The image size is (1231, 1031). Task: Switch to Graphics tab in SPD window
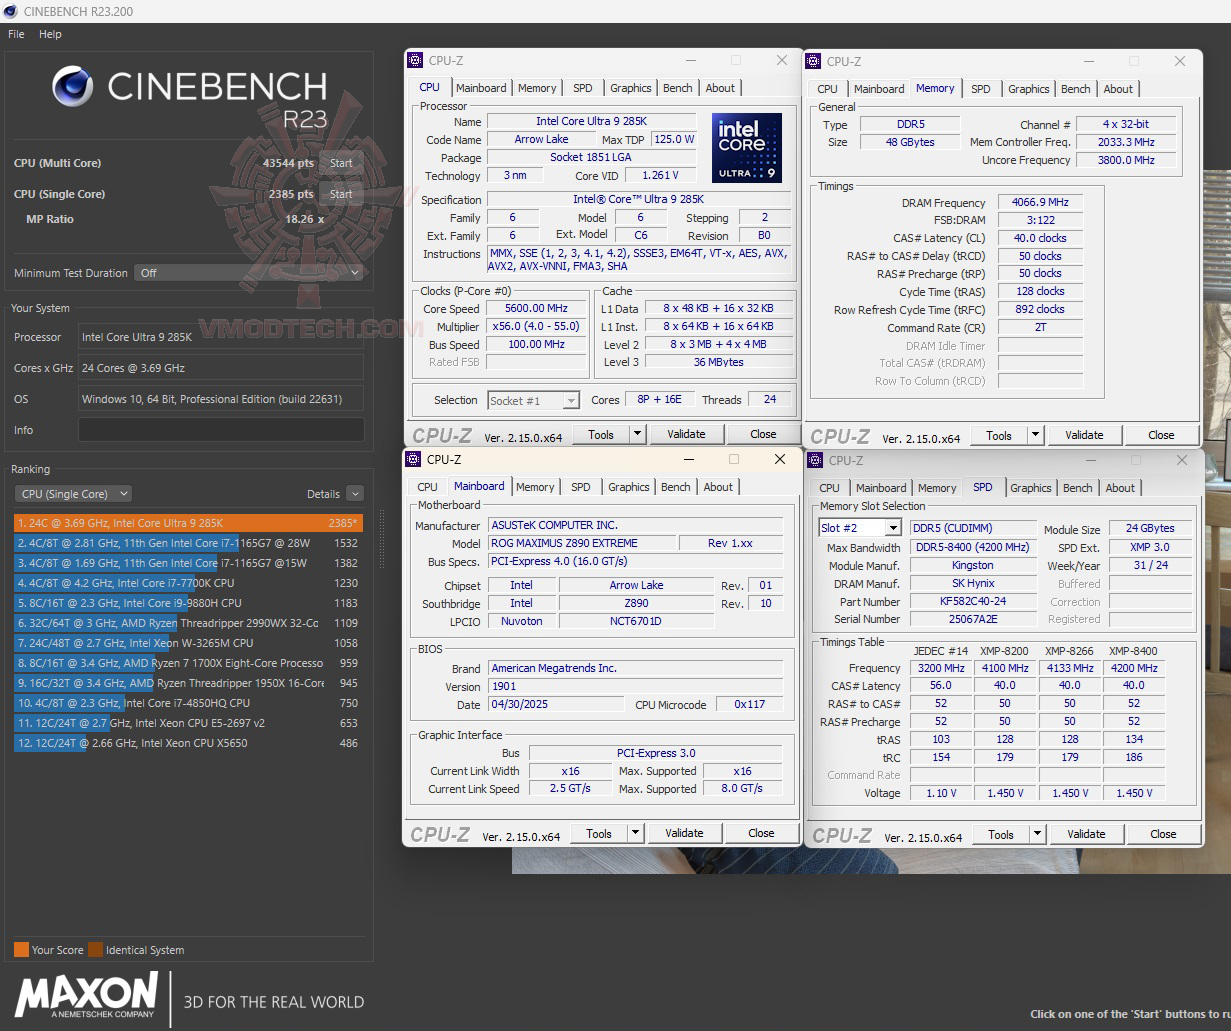click(1030, 488)
